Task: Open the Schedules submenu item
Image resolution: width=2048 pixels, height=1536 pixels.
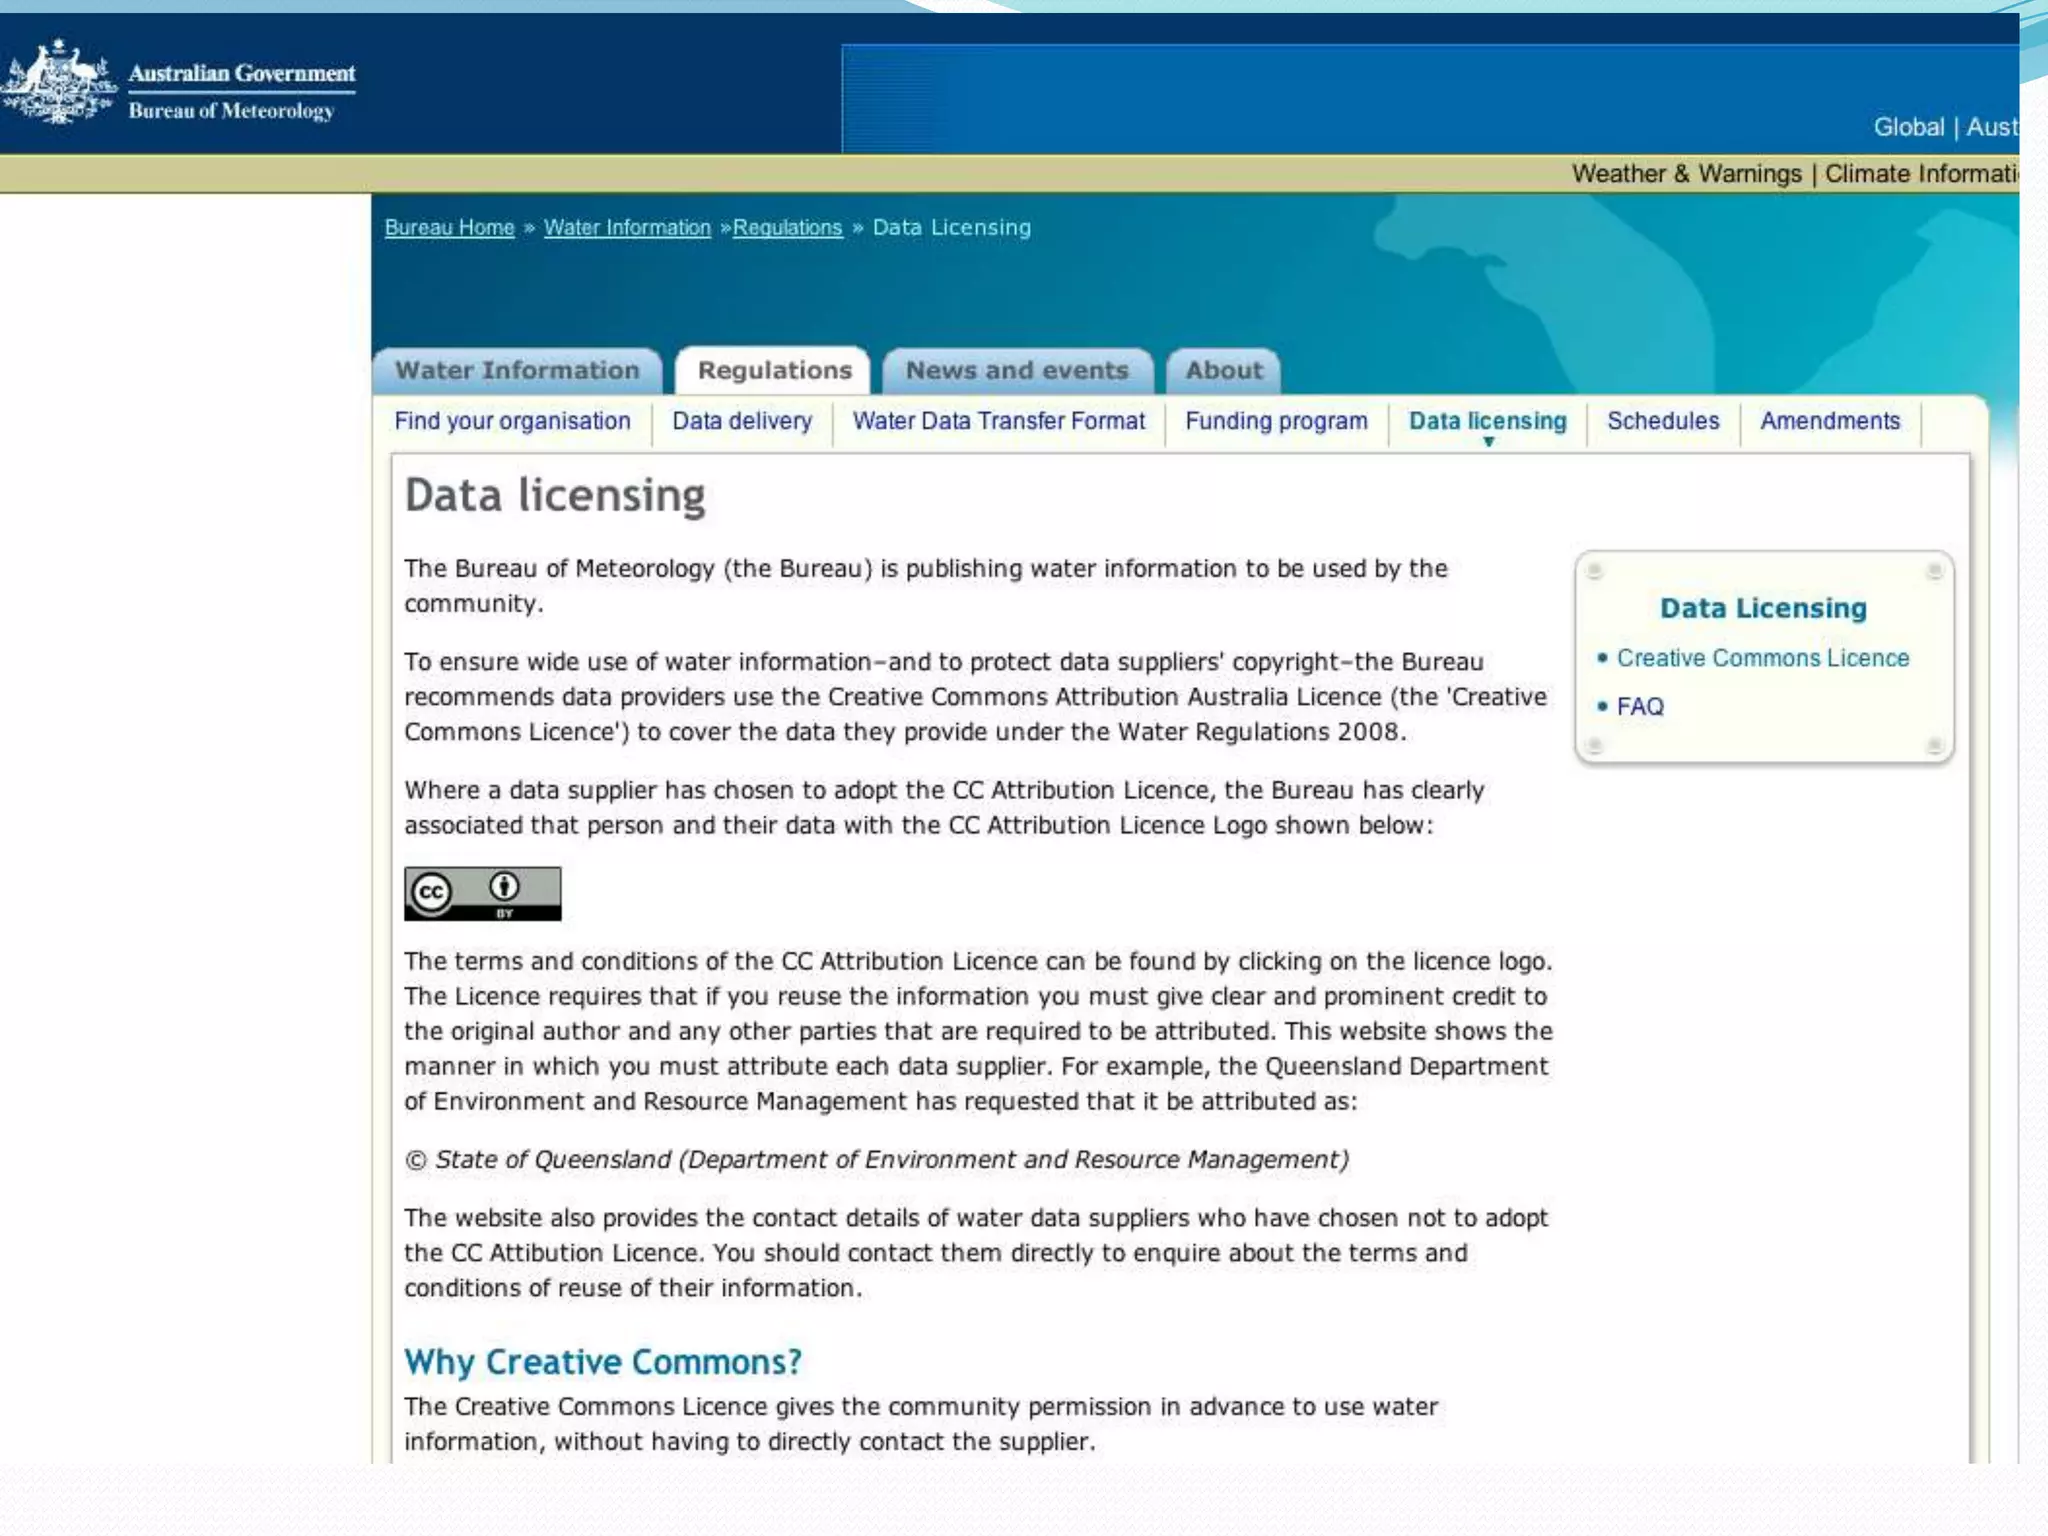Action: pos(1663,421)
